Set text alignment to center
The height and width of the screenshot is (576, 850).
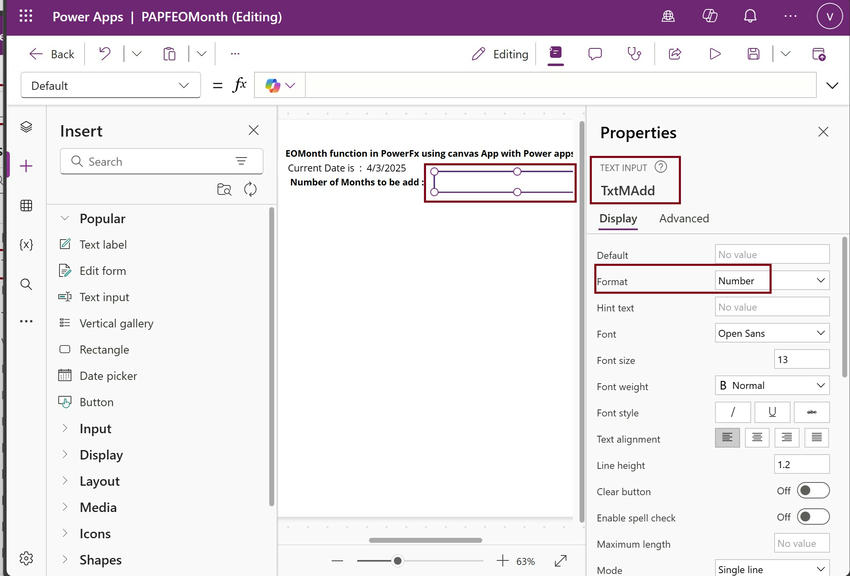click(757, 437)
